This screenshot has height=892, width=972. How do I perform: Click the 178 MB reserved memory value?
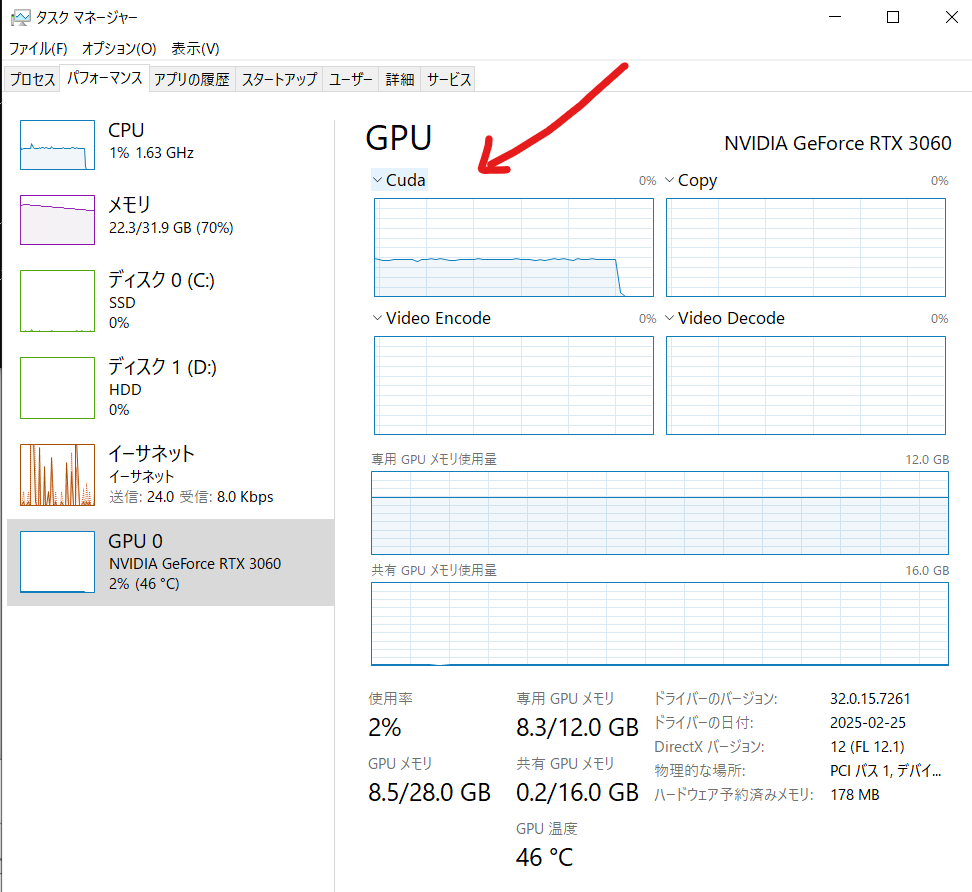pos(855,795)
